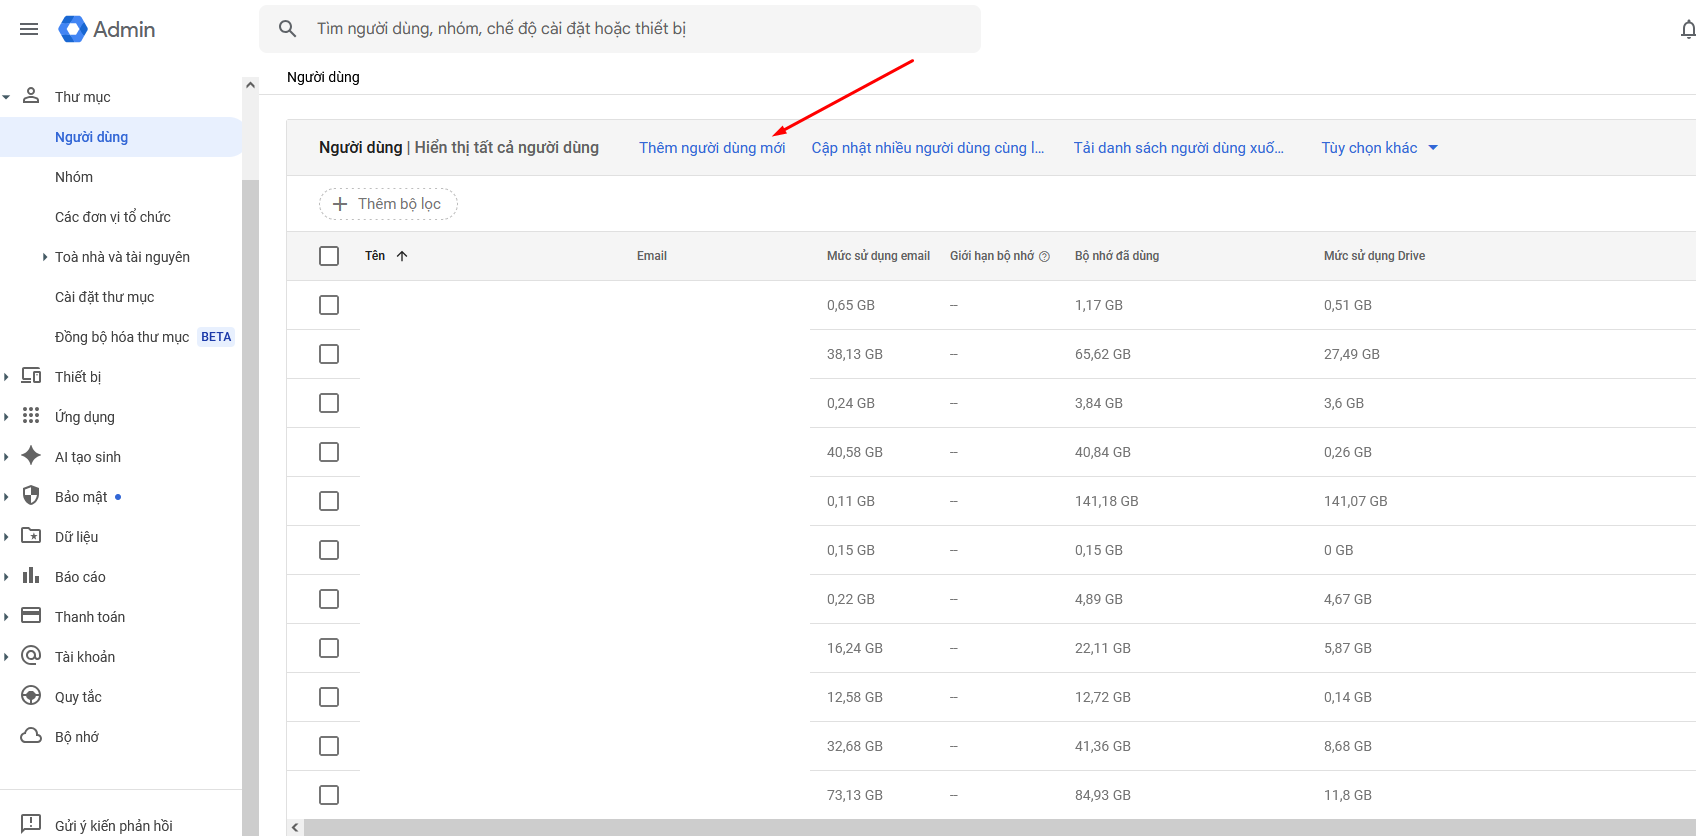1696x836 pixels.
Task: Check the box for the 38,13 GB row
Action: [x=329, y=354]
